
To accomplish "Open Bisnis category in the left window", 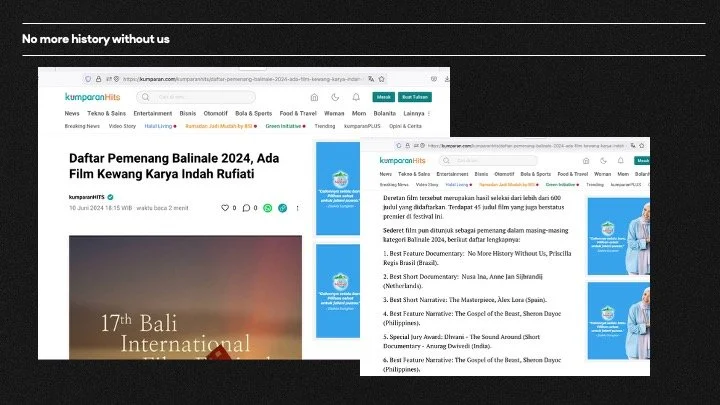I will [188, 113].
